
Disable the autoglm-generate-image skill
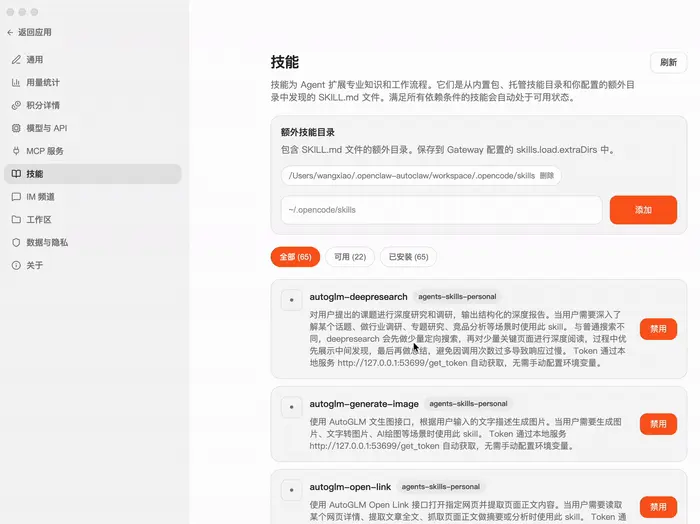point(658,424)
